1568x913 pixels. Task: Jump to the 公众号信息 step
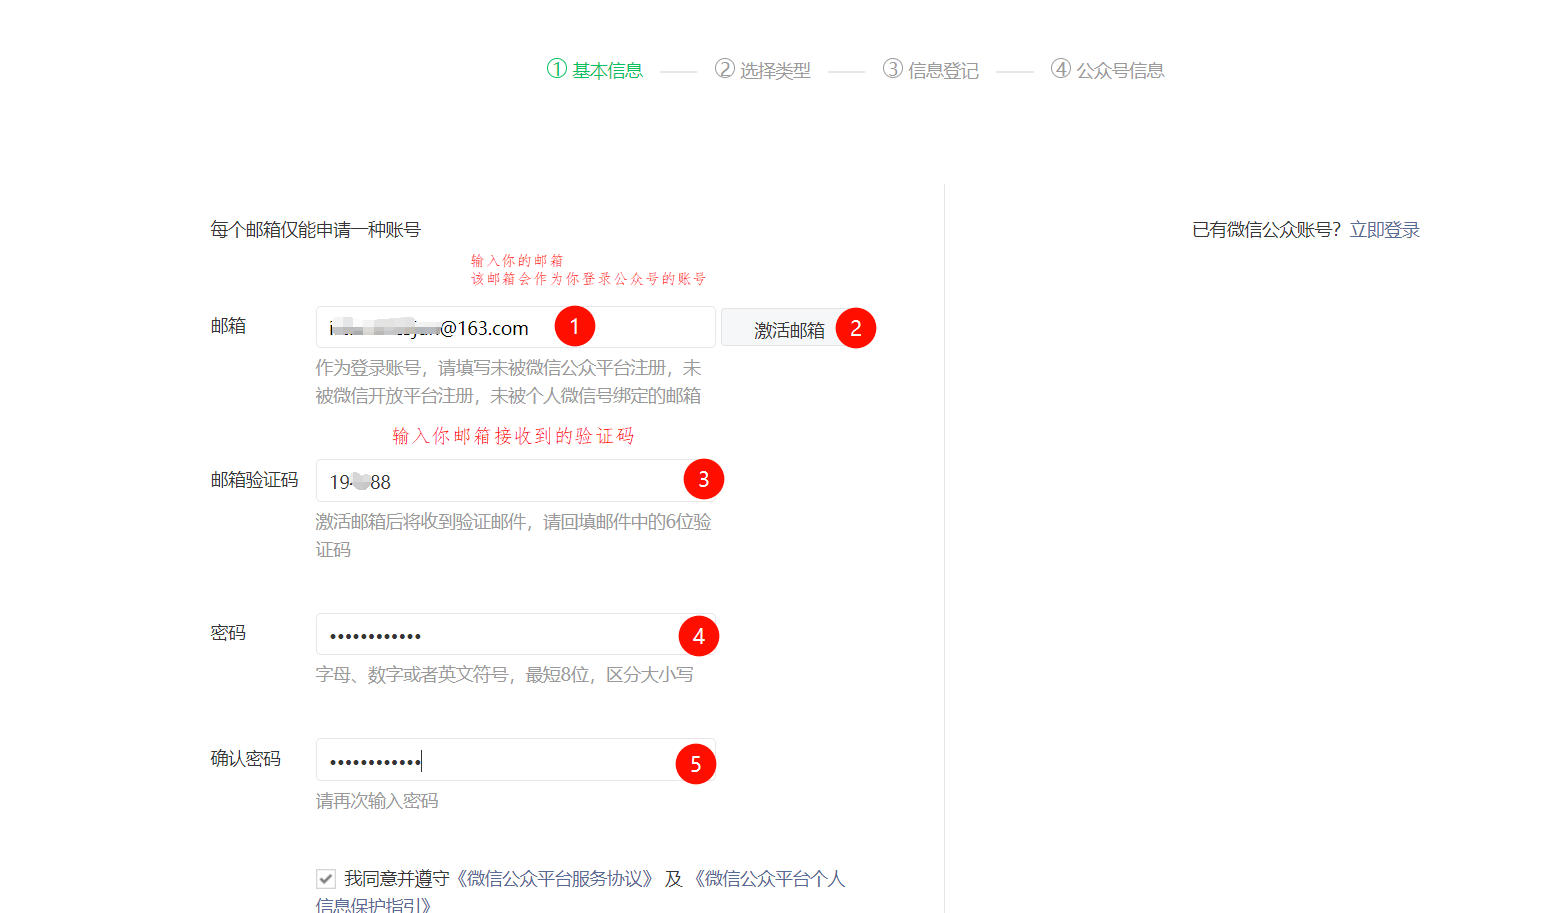(x=1107, y=70)
